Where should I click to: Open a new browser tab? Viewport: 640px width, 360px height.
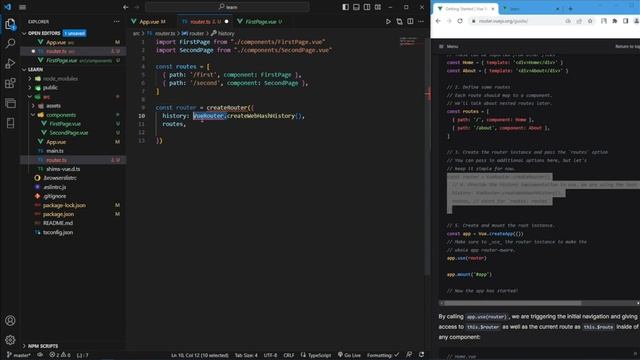pos(570,9)
